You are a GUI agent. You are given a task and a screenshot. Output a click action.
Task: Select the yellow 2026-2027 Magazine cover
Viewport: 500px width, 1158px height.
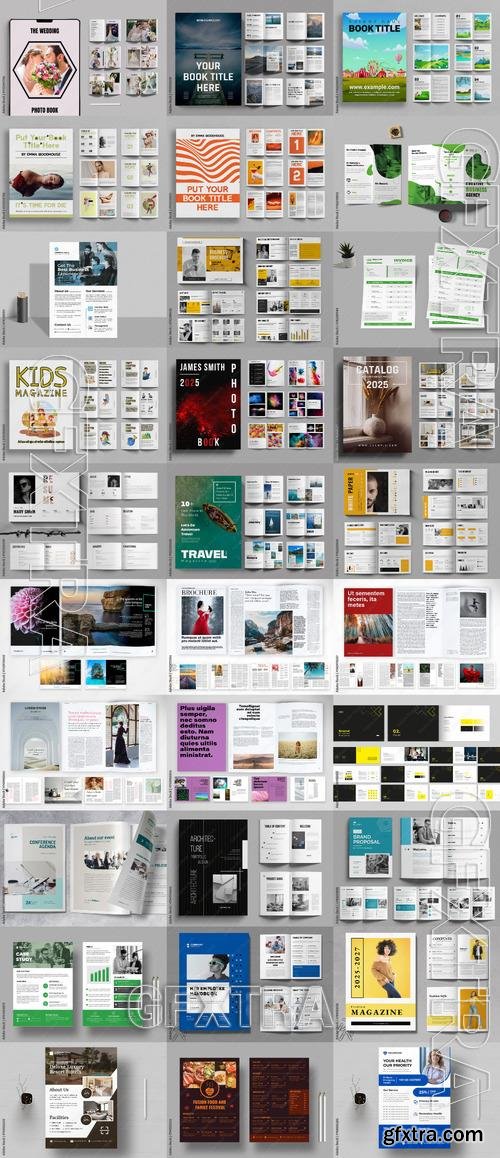(x=380, y=981)
